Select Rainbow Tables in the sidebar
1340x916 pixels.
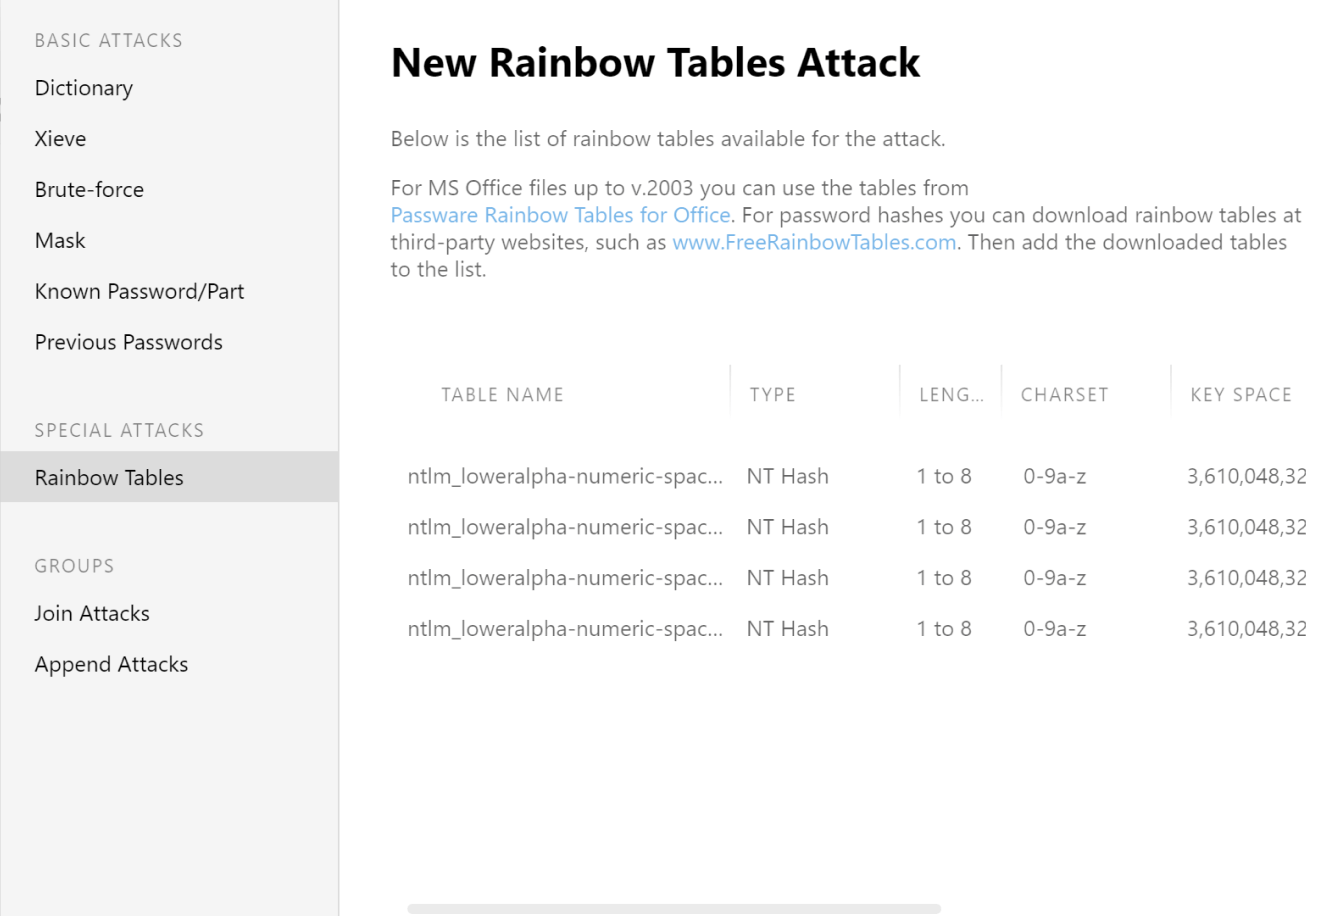click(x=109, y=478)
